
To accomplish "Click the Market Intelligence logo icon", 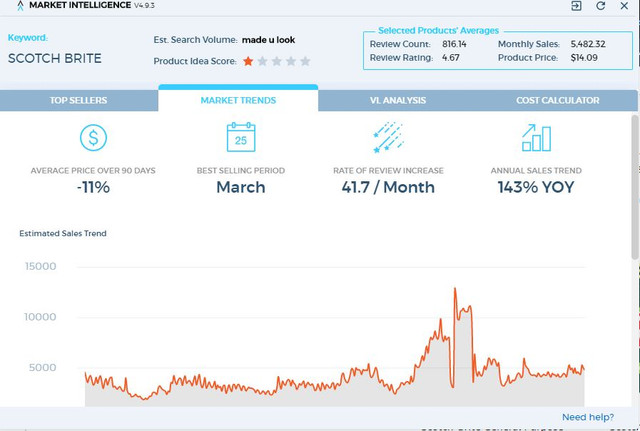I will click(x=20, y=6).
